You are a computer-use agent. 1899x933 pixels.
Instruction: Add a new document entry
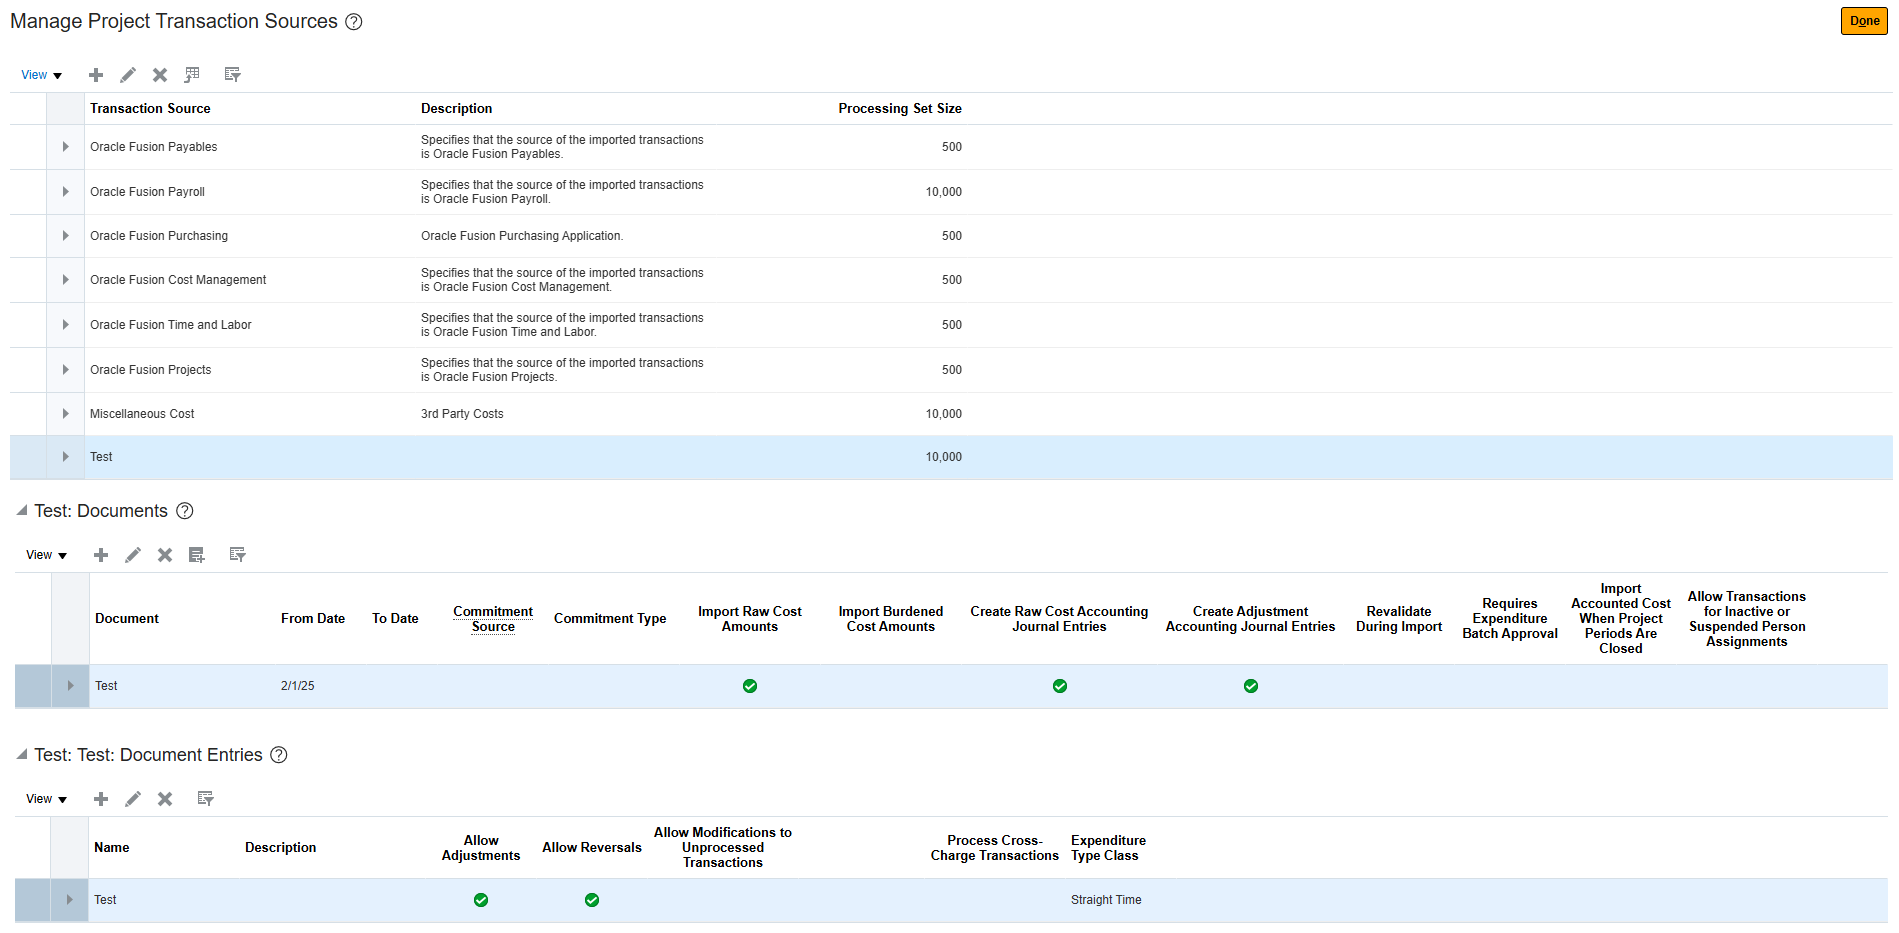click(x=101, y=799)
